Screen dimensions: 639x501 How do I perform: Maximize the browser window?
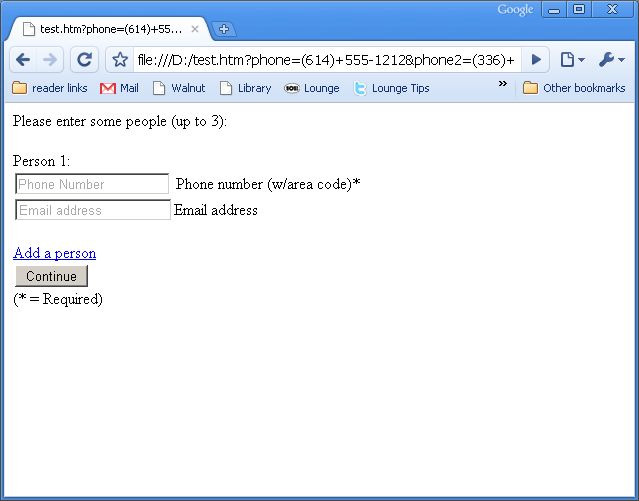[x=579, y=10]
